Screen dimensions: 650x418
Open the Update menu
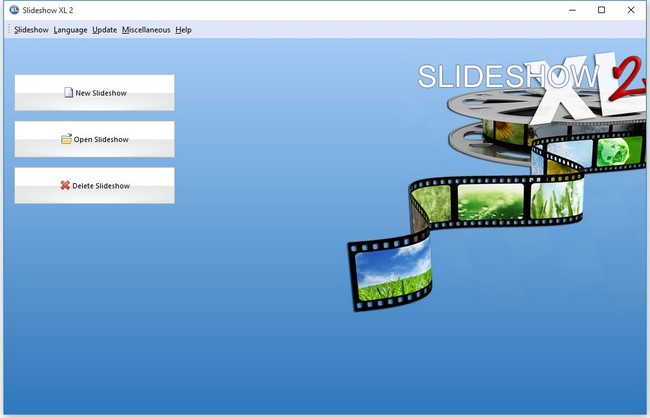pyautogui.click(x=104, y=30)
